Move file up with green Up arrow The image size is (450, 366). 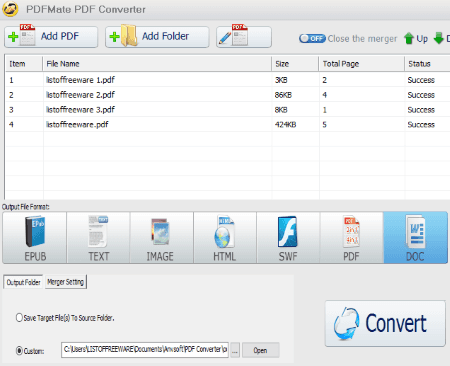(x=416, y=39)
